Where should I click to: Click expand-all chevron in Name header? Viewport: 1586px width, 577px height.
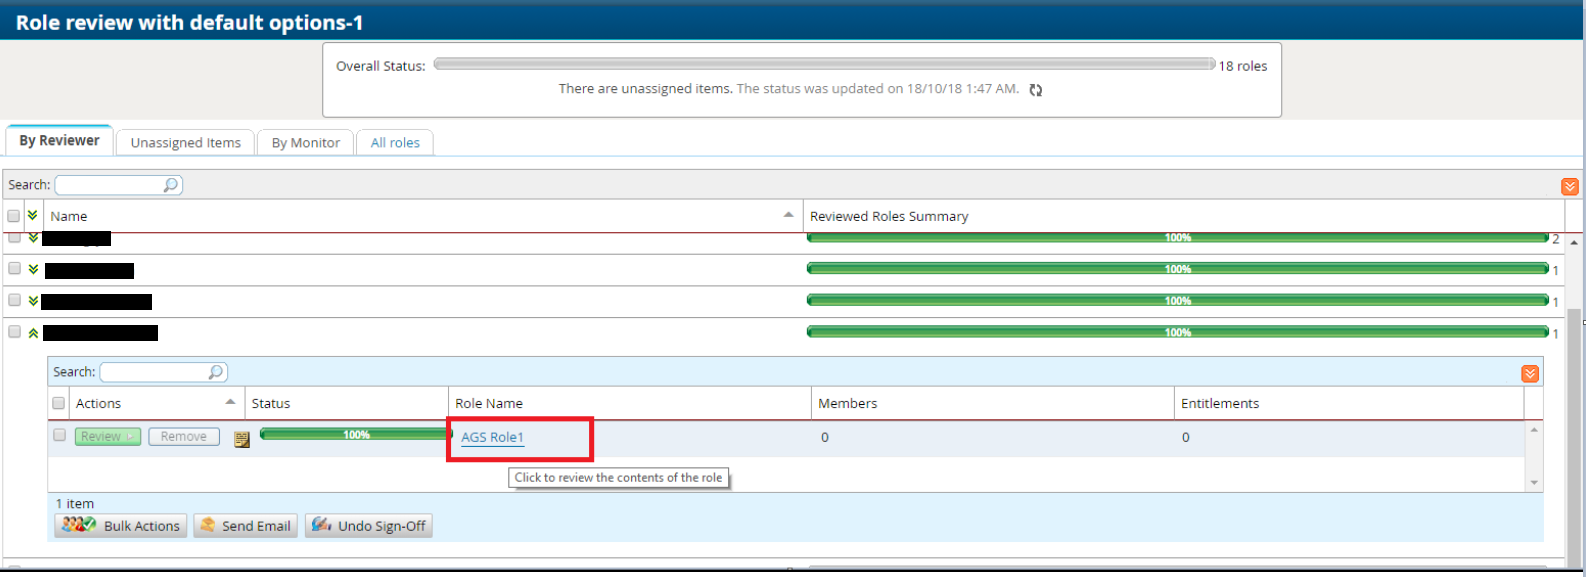pyautogui.click(x=33, y=216)
